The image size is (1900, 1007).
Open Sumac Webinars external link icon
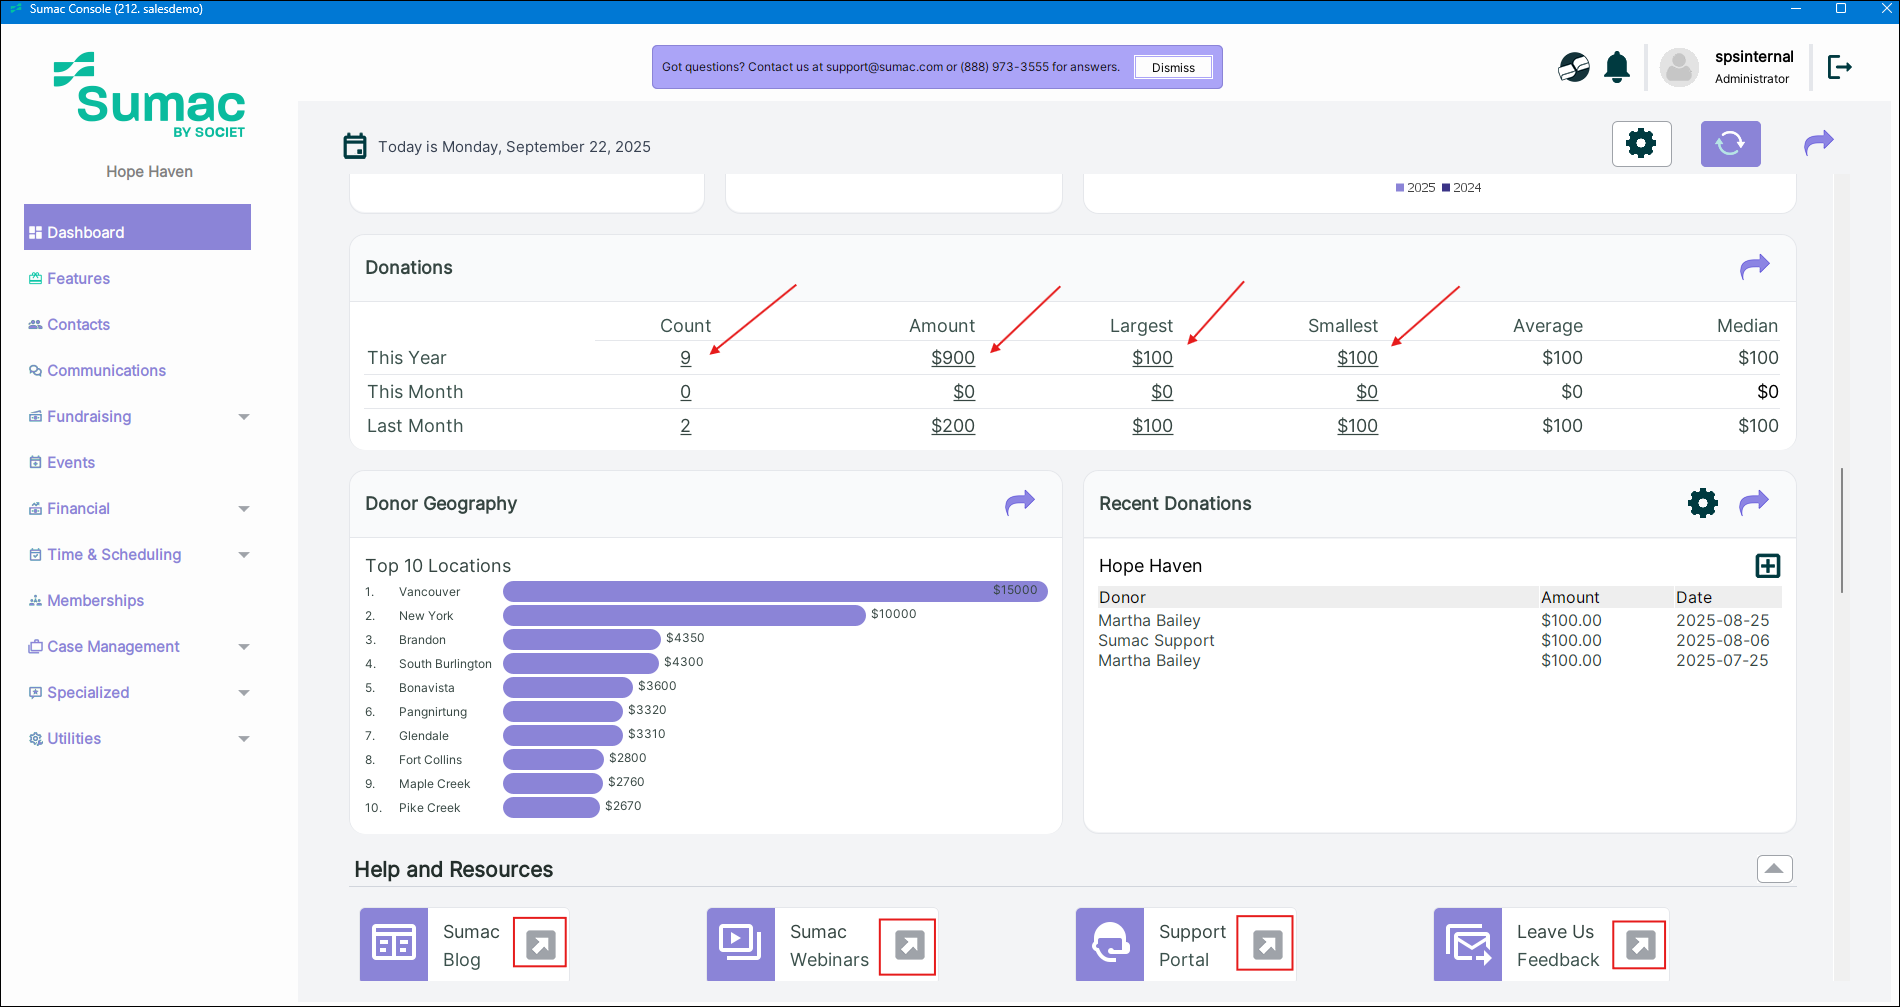[x=908, y=945]
